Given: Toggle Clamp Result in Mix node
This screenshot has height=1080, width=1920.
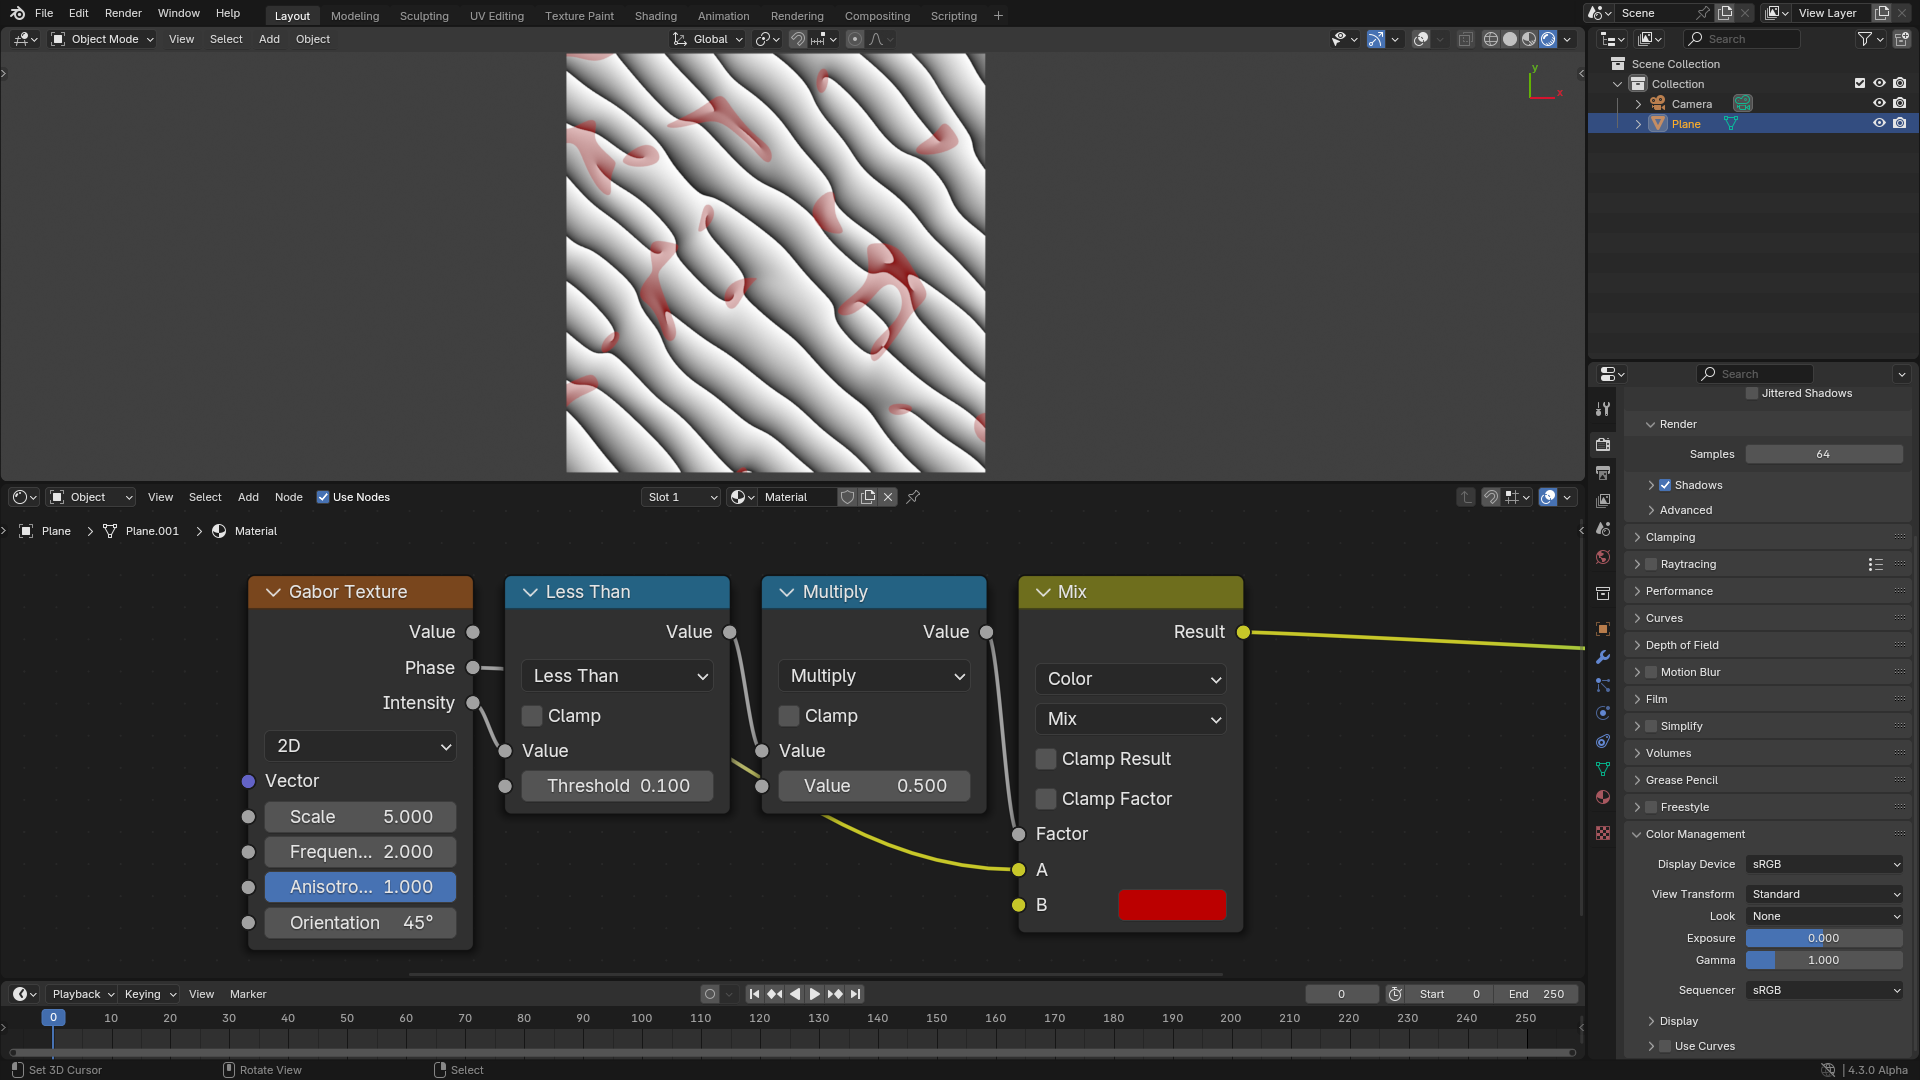Looking at the screenshot, I should click(1047, 758).
